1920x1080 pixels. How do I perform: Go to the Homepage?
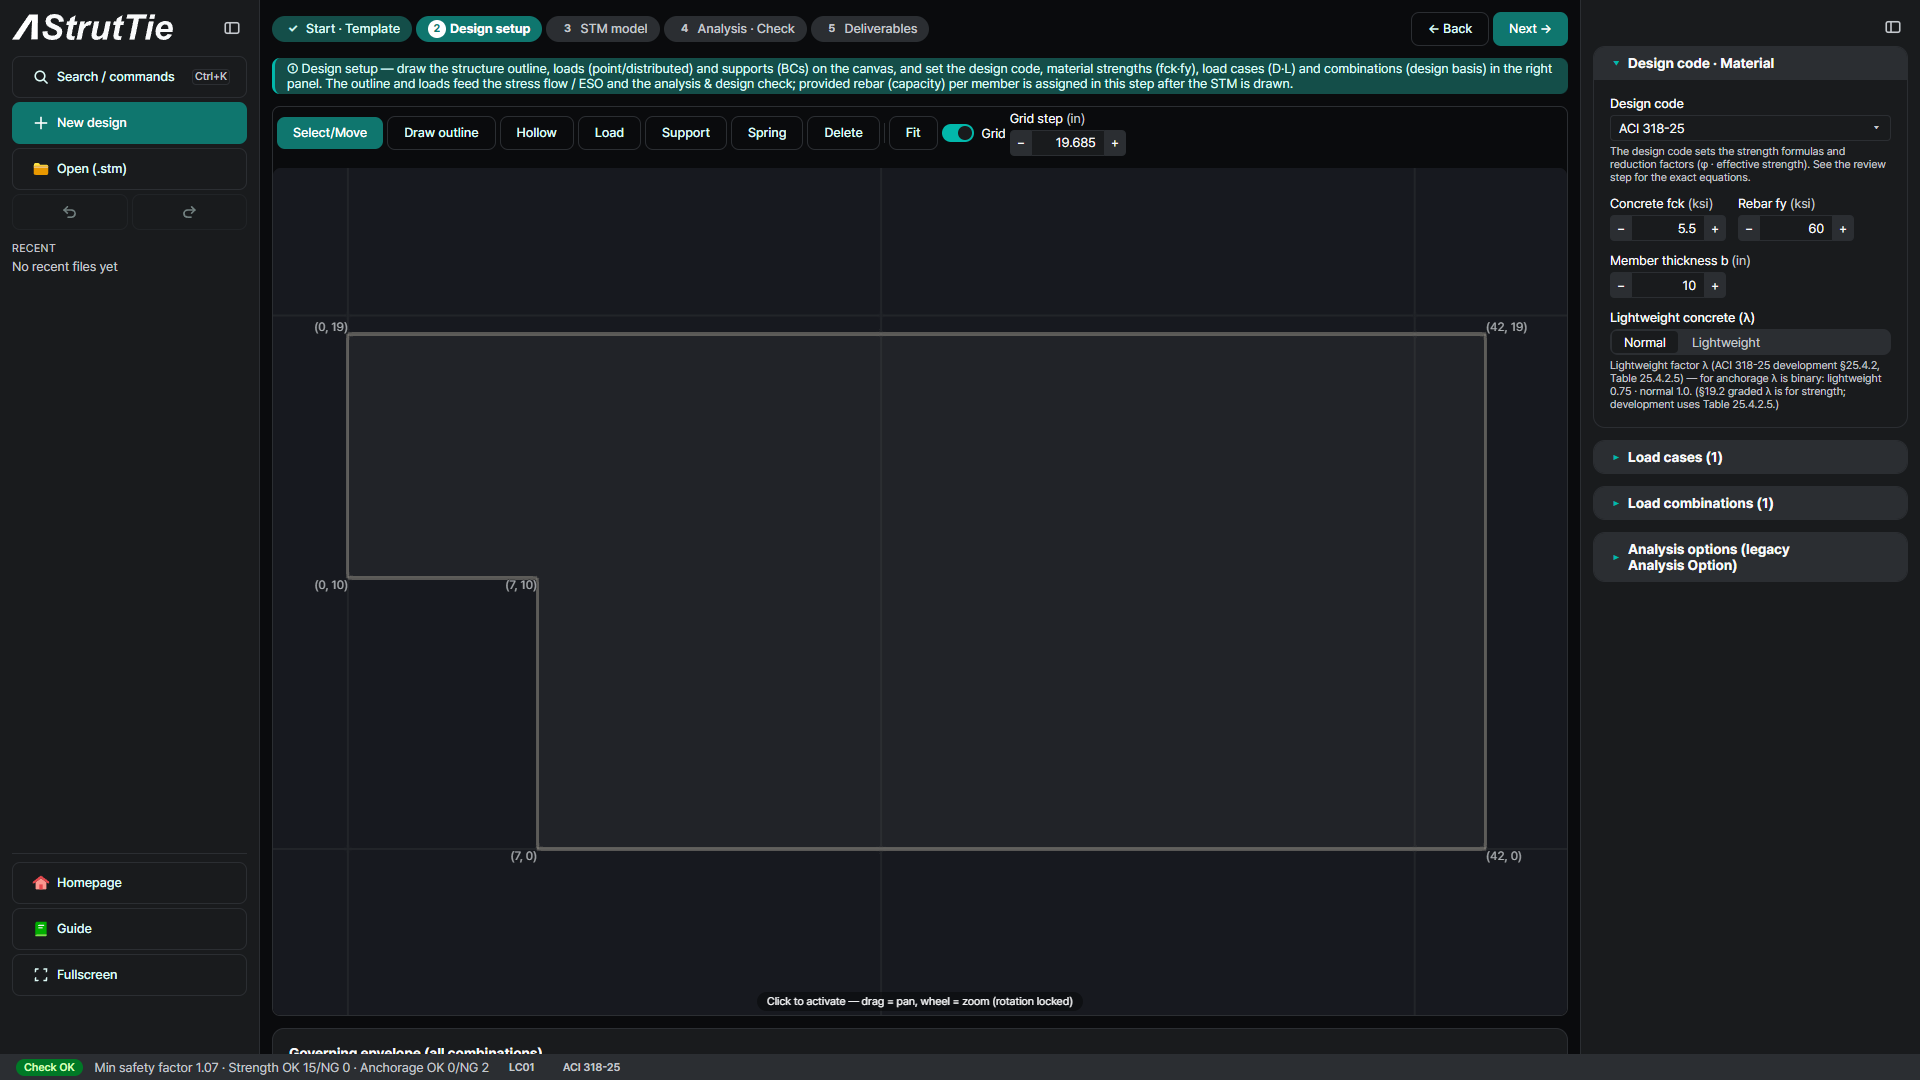pyautogui.click(x=129, y=883)
